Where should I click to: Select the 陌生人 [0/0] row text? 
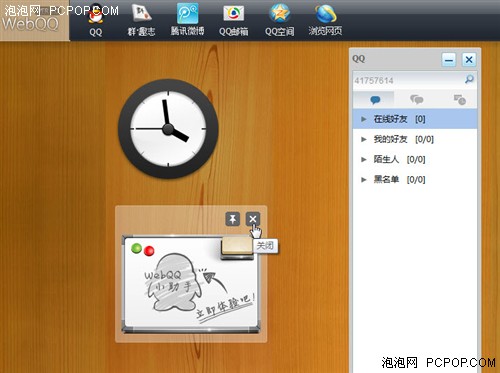tap(399, 159)
